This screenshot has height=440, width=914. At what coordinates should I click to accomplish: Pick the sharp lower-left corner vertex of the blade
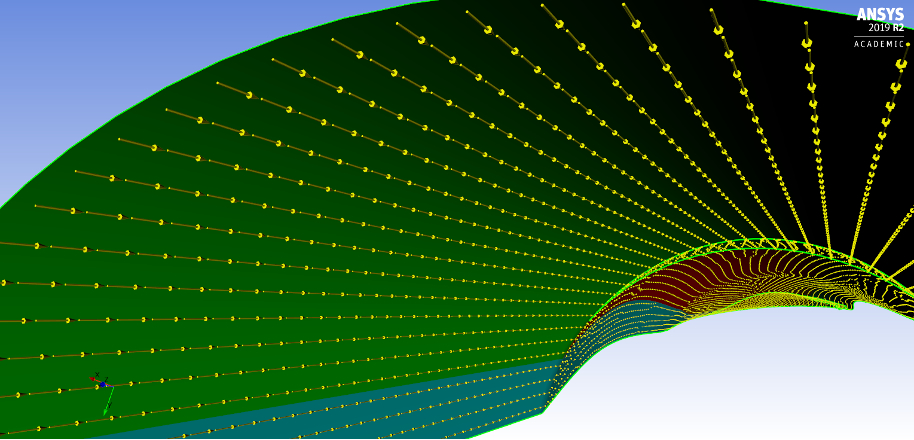(x=544, y=409)
